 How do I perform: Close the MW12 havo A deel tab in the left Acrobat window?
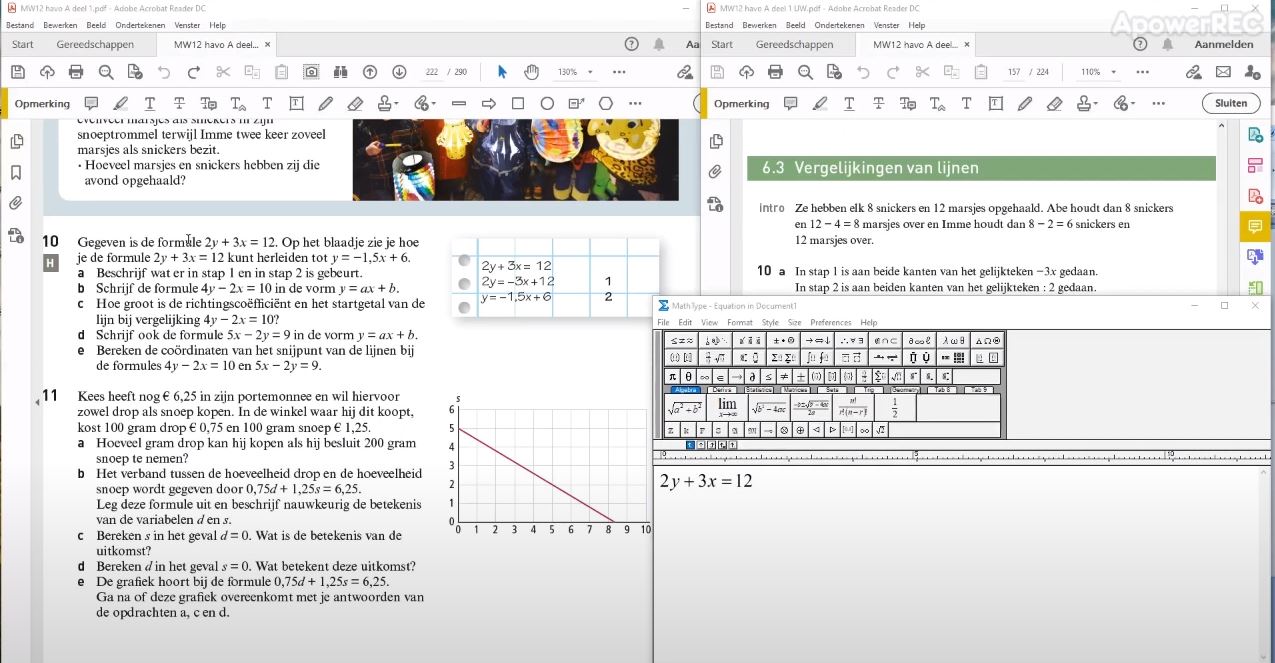(267, 44)
